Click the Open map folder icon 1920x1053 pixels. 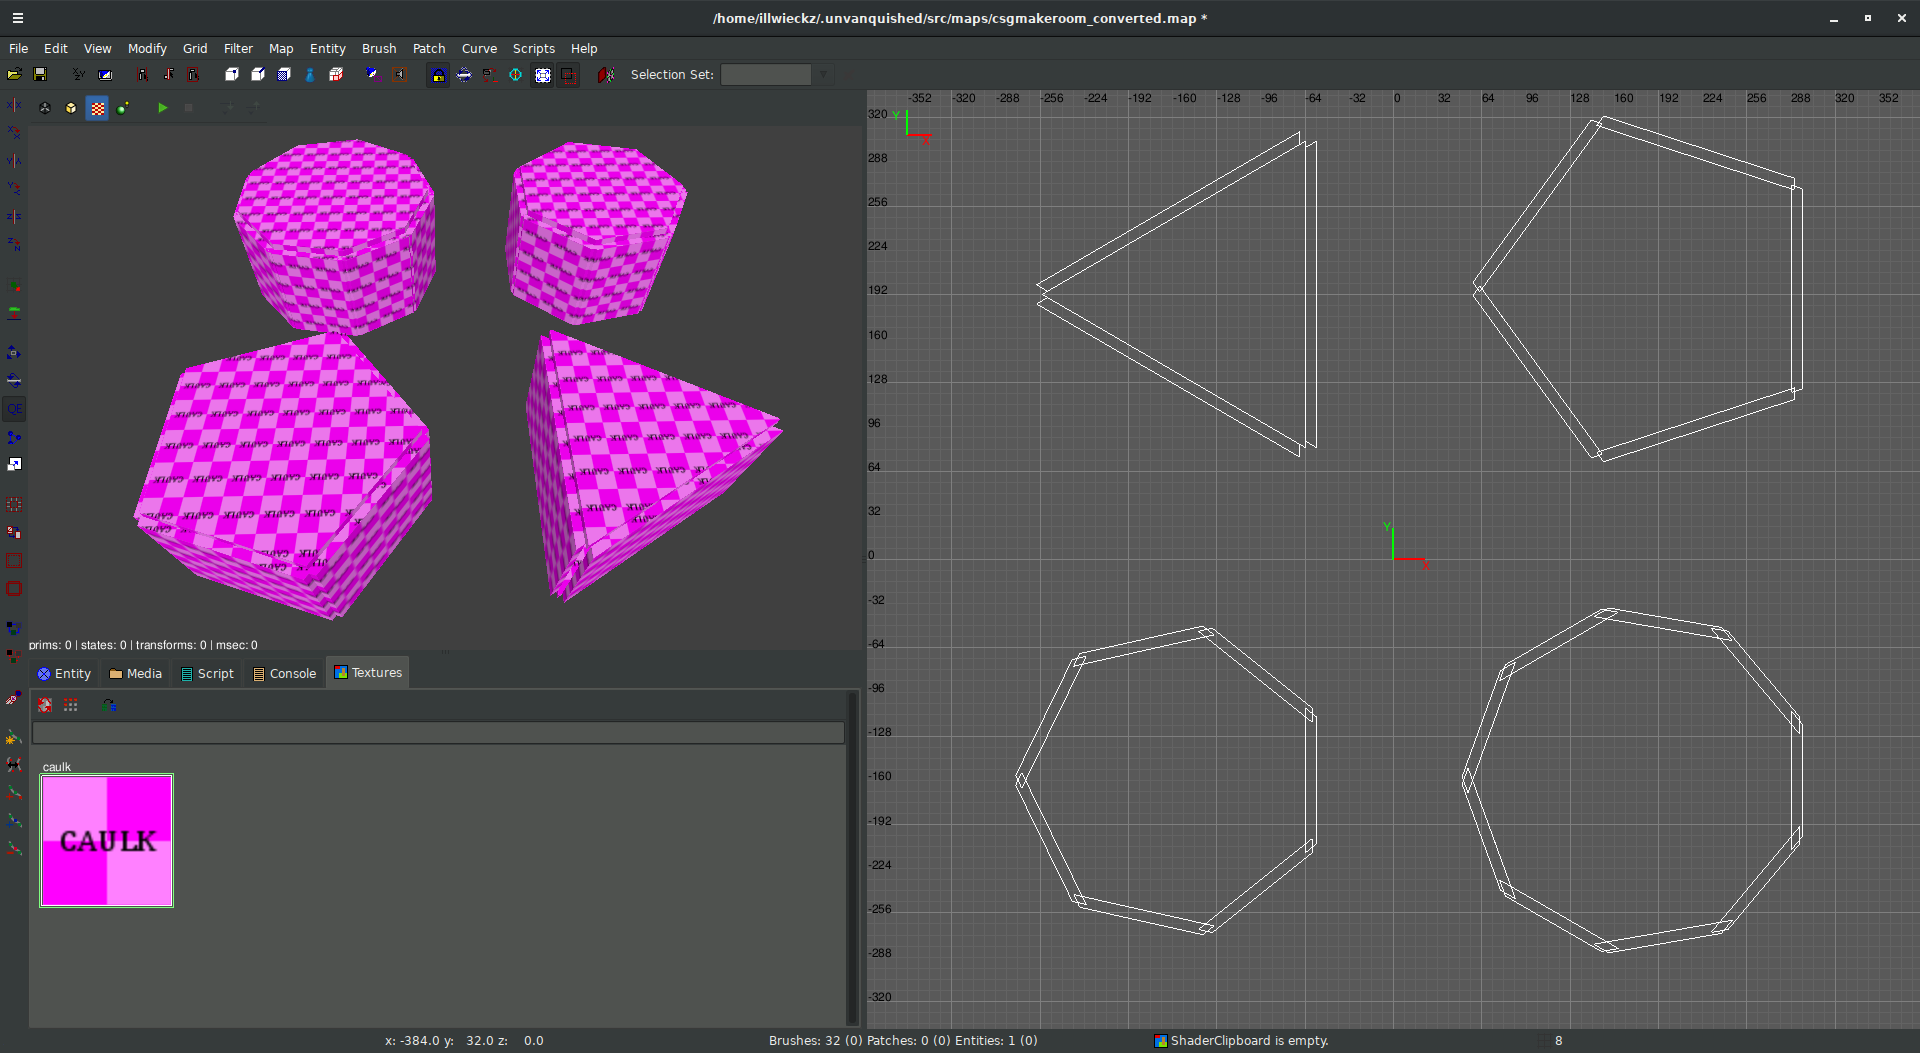tap(14, 75)
